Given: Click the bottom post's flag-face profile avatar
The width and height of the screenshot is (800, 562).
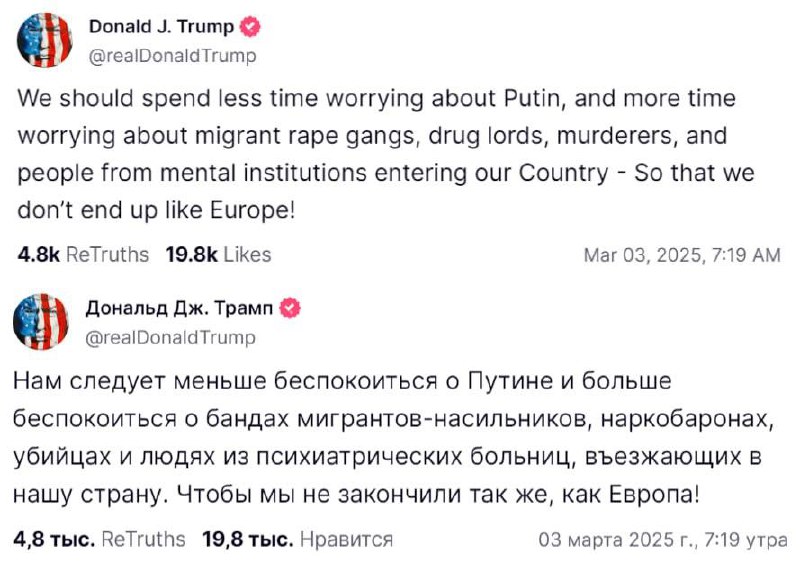Looking at the screenshot, I should (42, 321).
